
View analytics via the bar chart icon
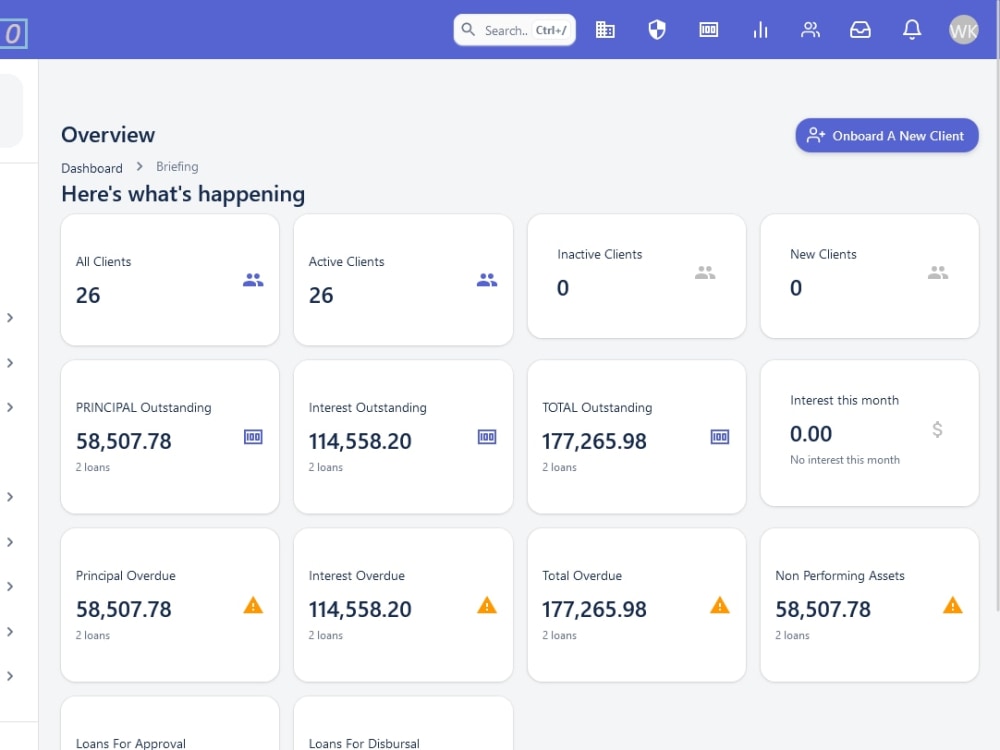[x=760, y=29]
